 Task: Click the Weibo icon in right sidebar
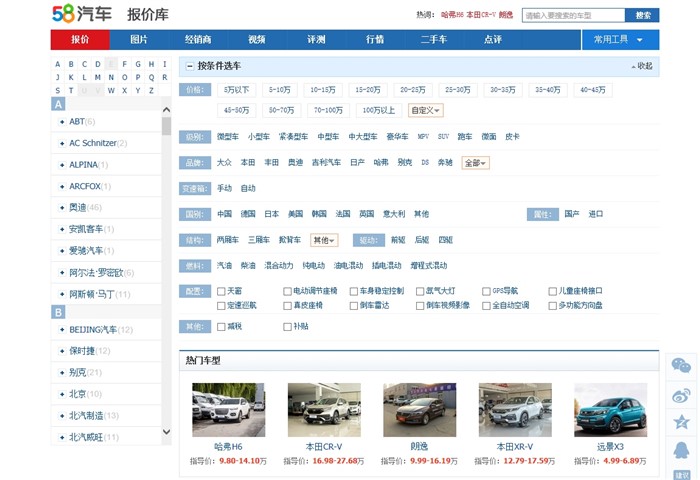(x=682, y=395)
